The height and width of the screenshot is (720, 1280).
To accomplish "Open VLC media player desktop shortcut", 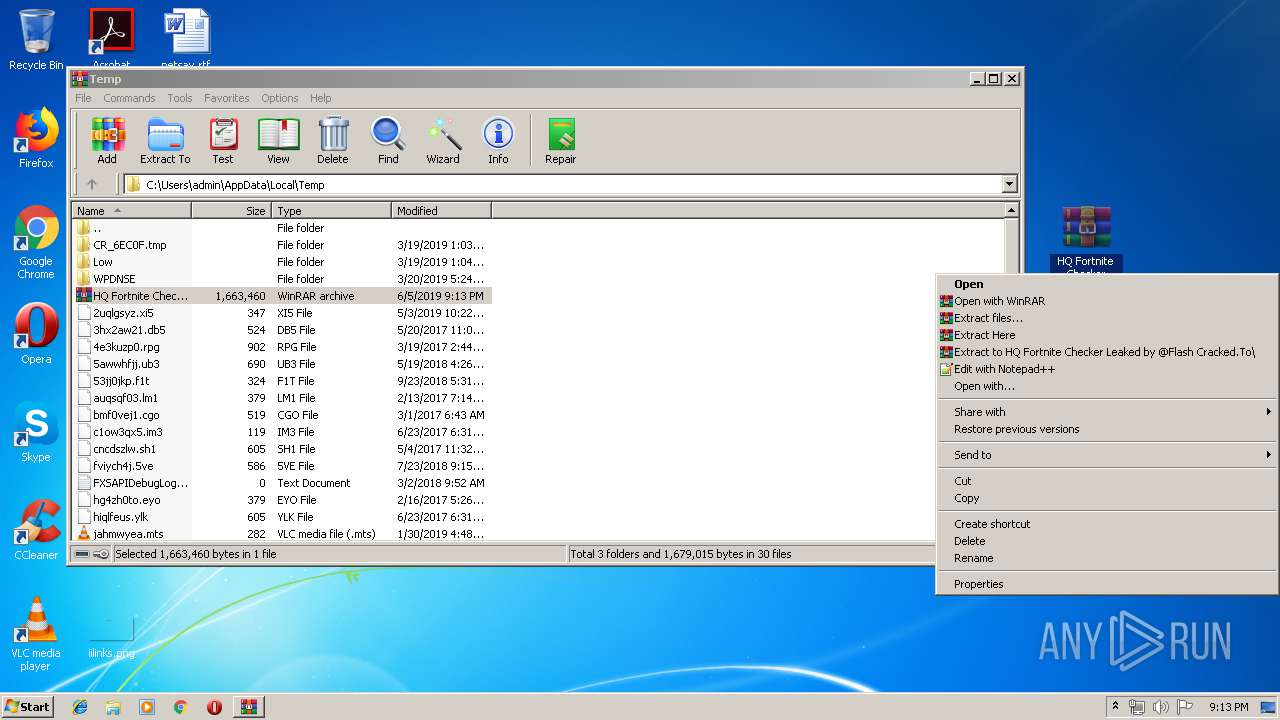I will coord(36,635).
